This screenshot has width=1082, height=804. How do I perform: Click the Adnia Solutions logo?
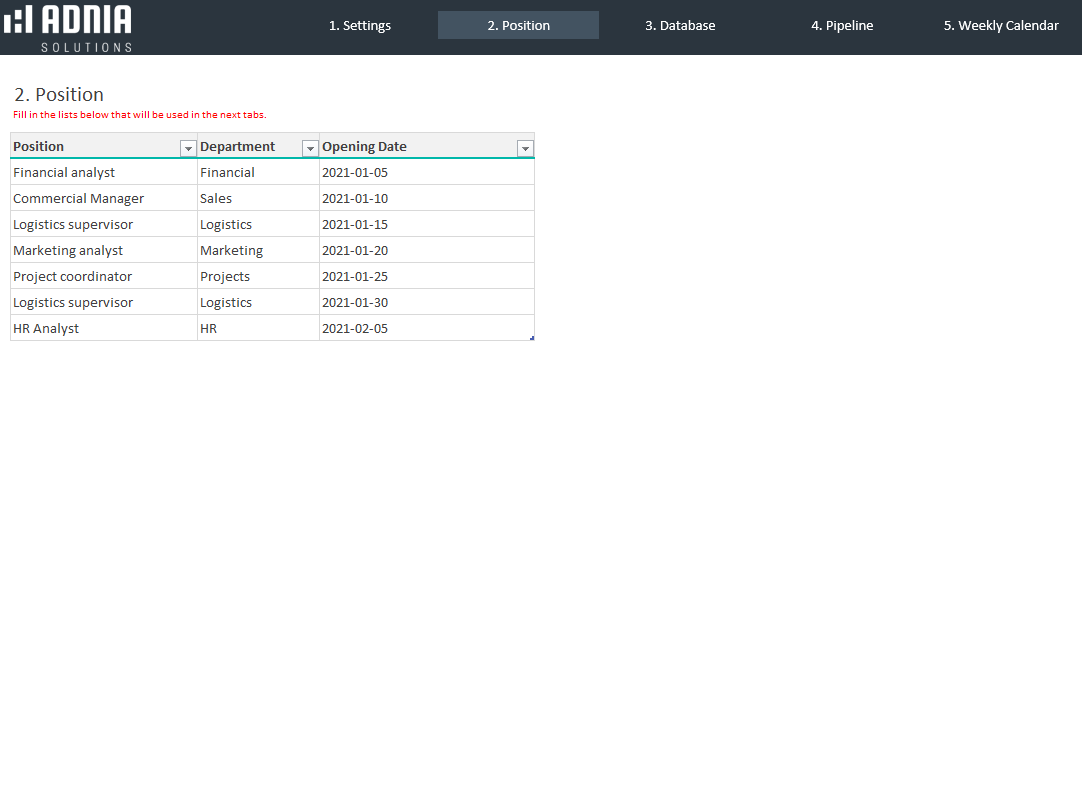[68, 27]
